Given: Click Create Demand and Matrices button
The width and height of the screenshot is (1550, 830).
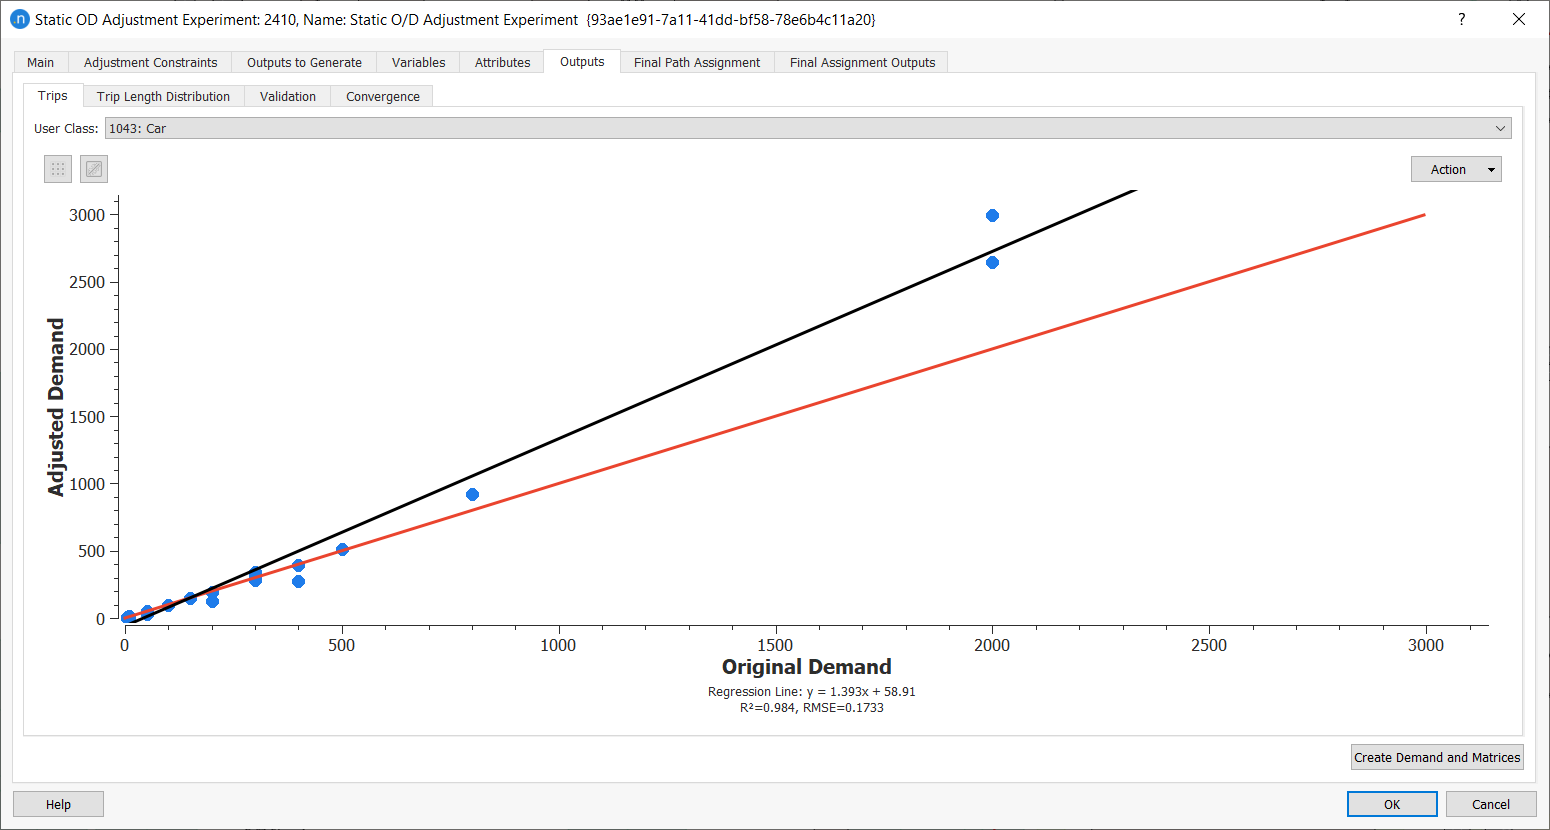Looking at the screenshot, I should [1437, 757].
